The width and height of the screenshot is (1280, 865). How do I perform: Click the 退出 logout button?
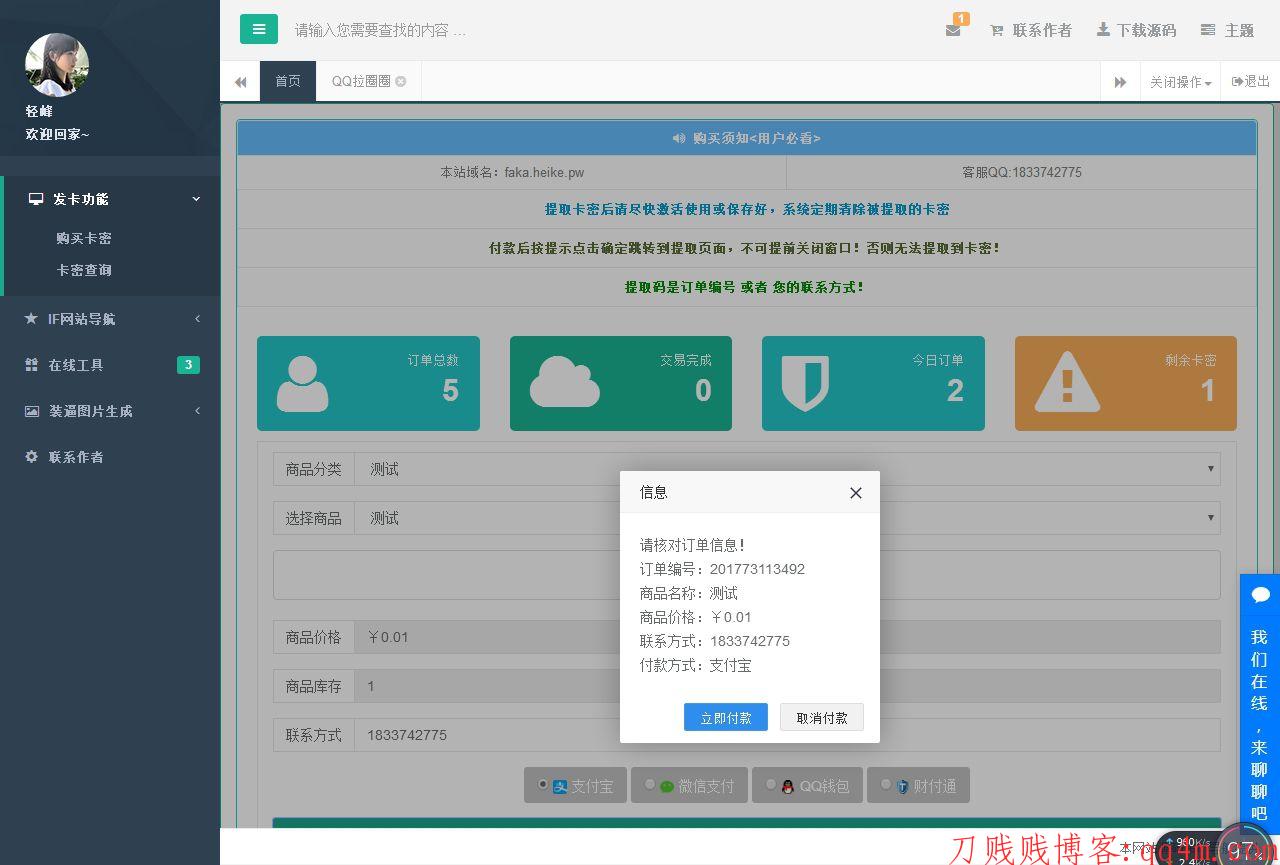coord(1250,81)
